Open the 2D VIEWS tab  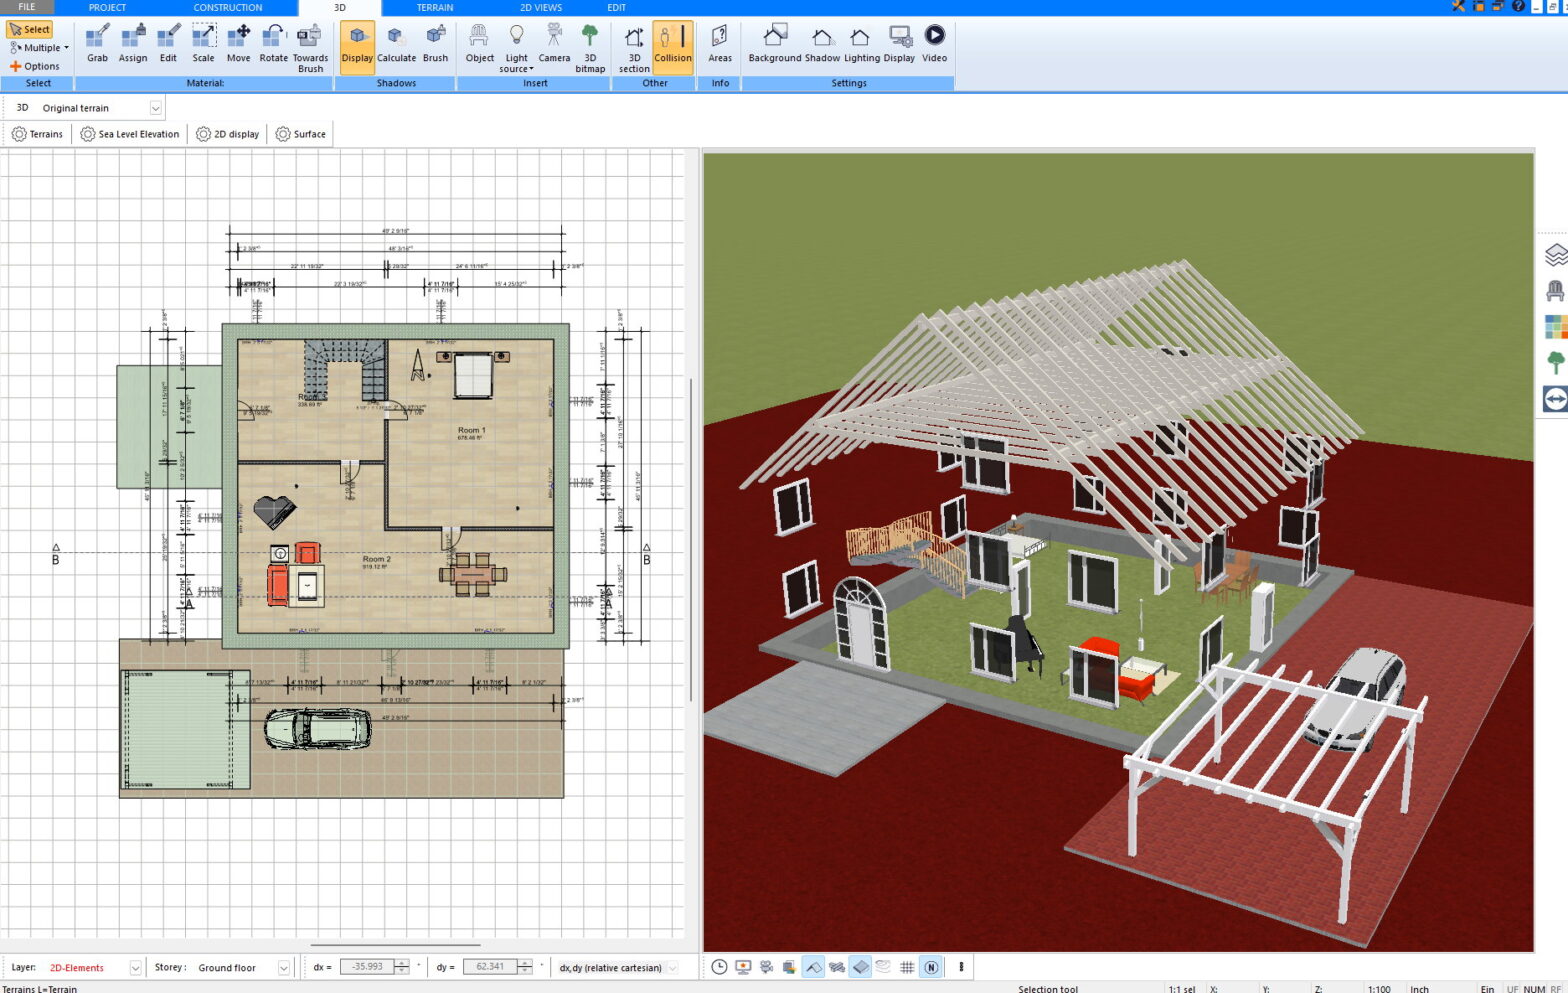[x=541, y=7]
